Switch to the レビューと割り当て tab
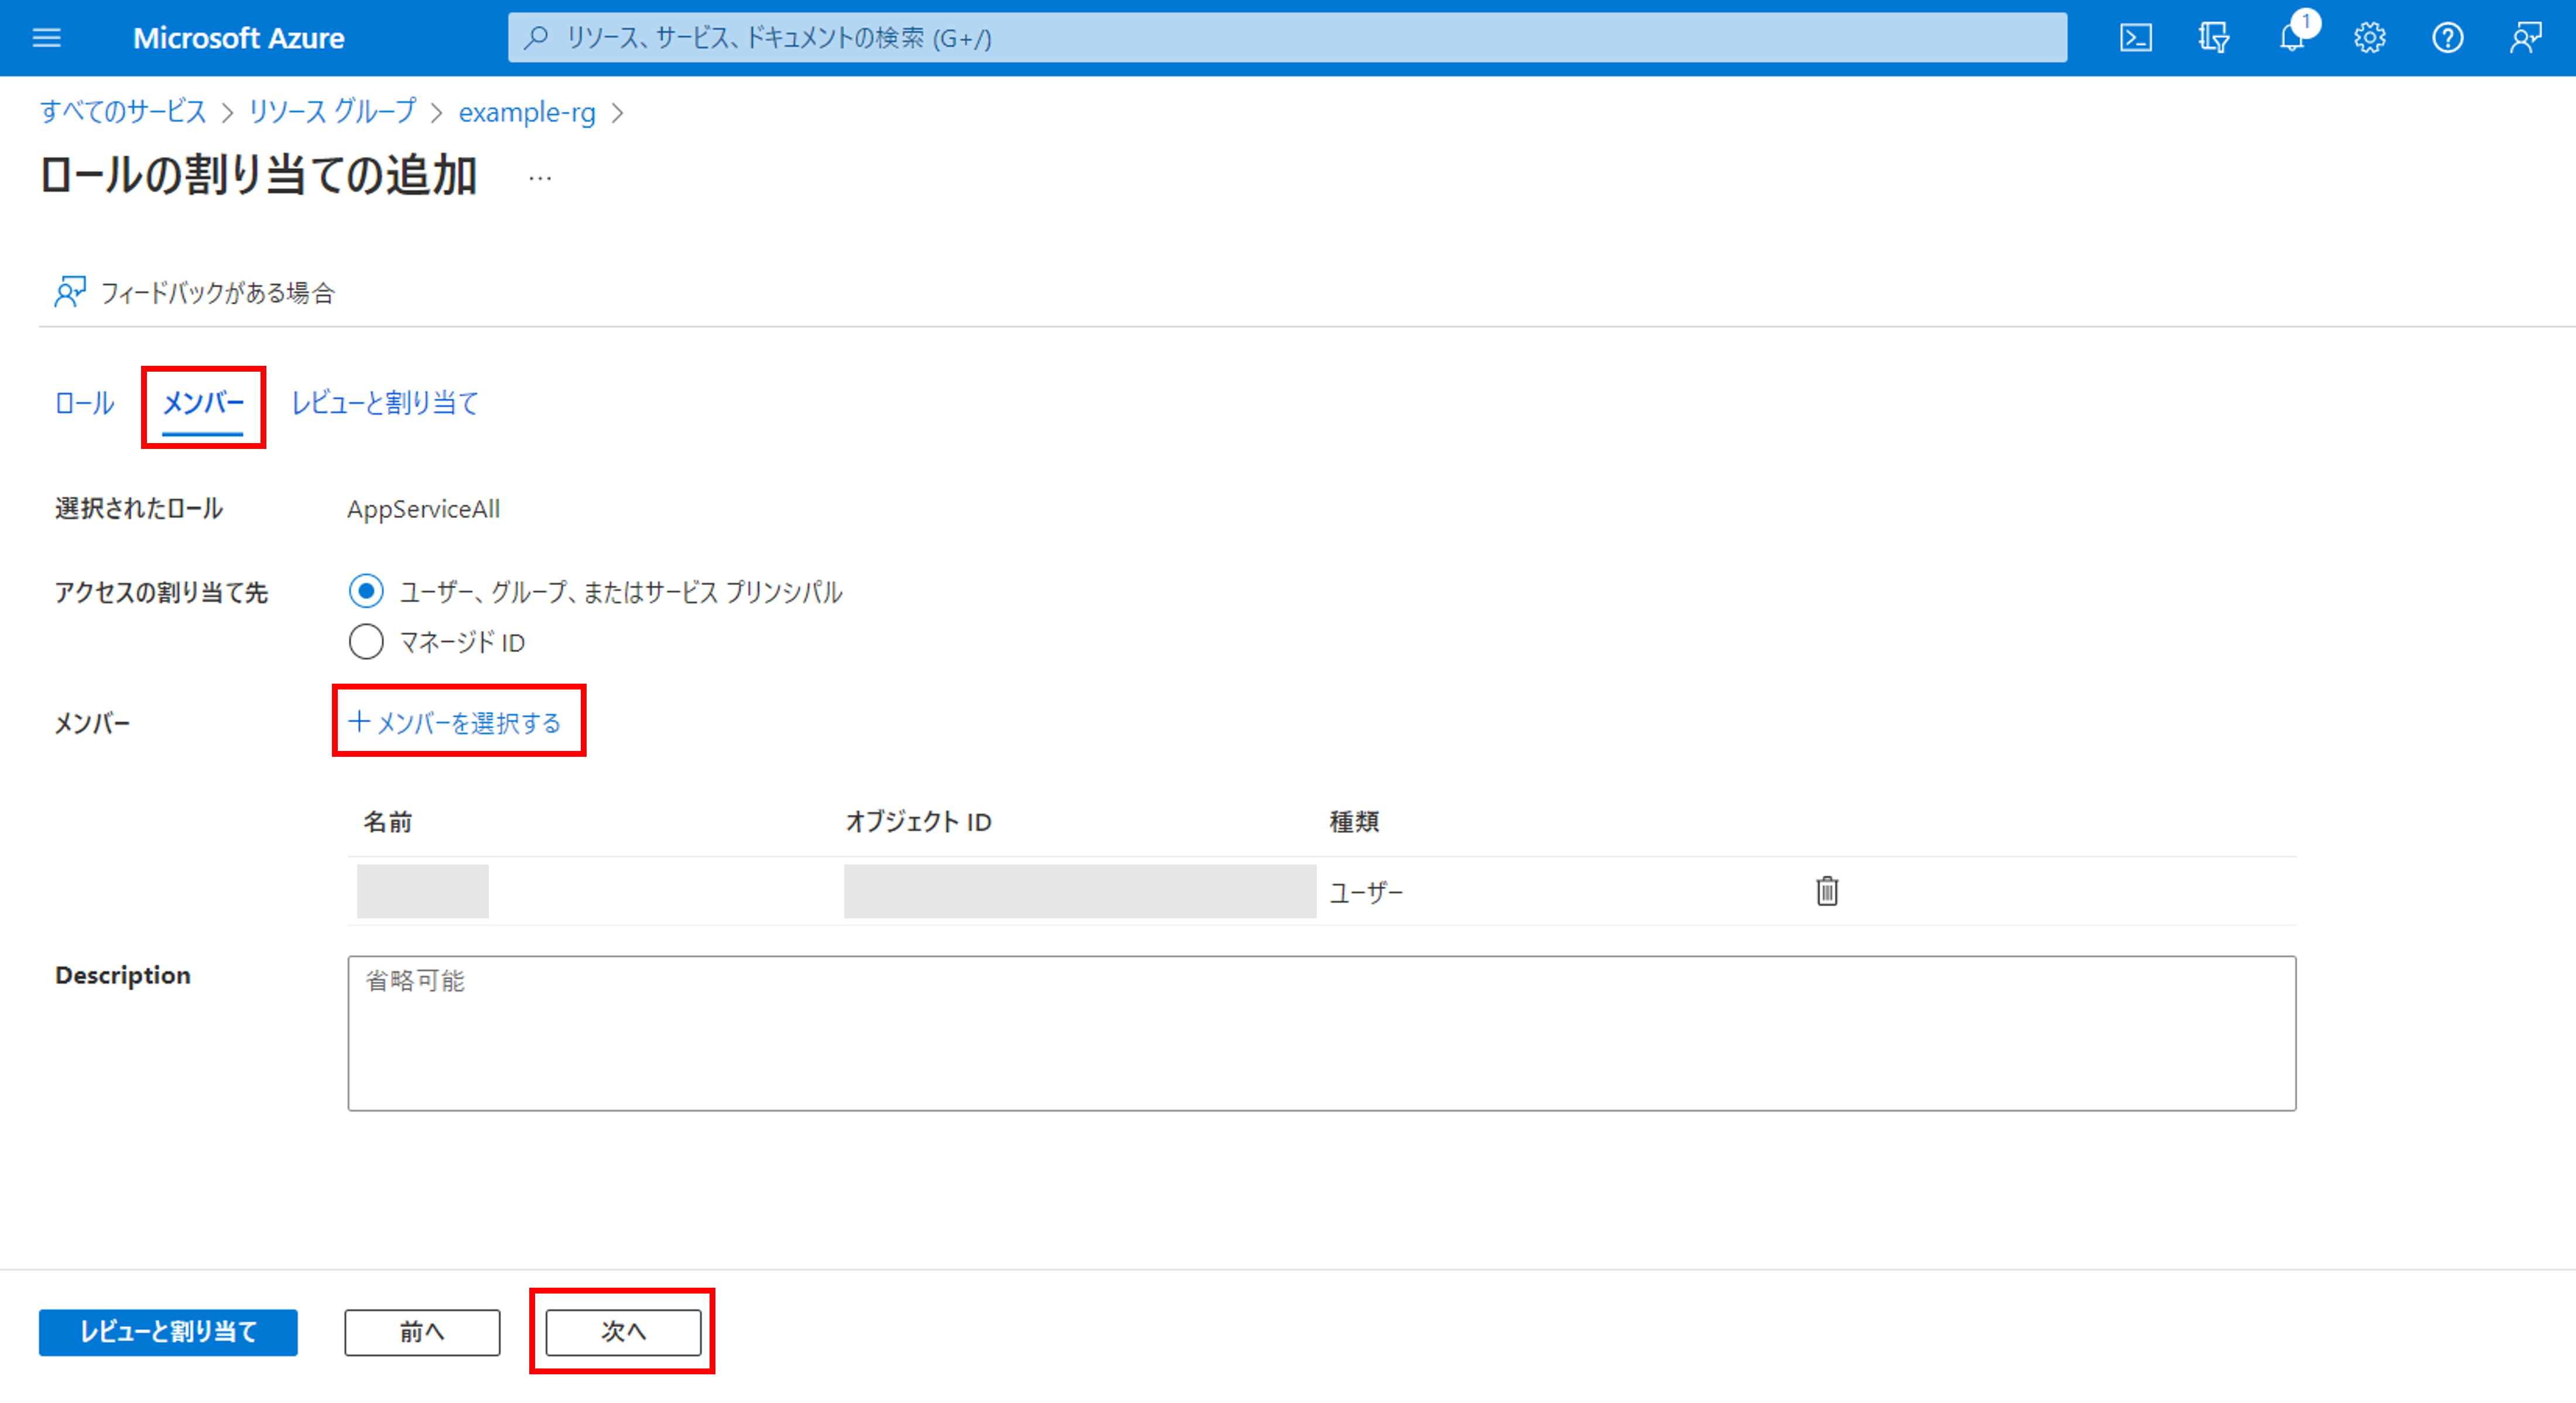The height and width of the screenshot is (1403, 2576). (384, 403)
